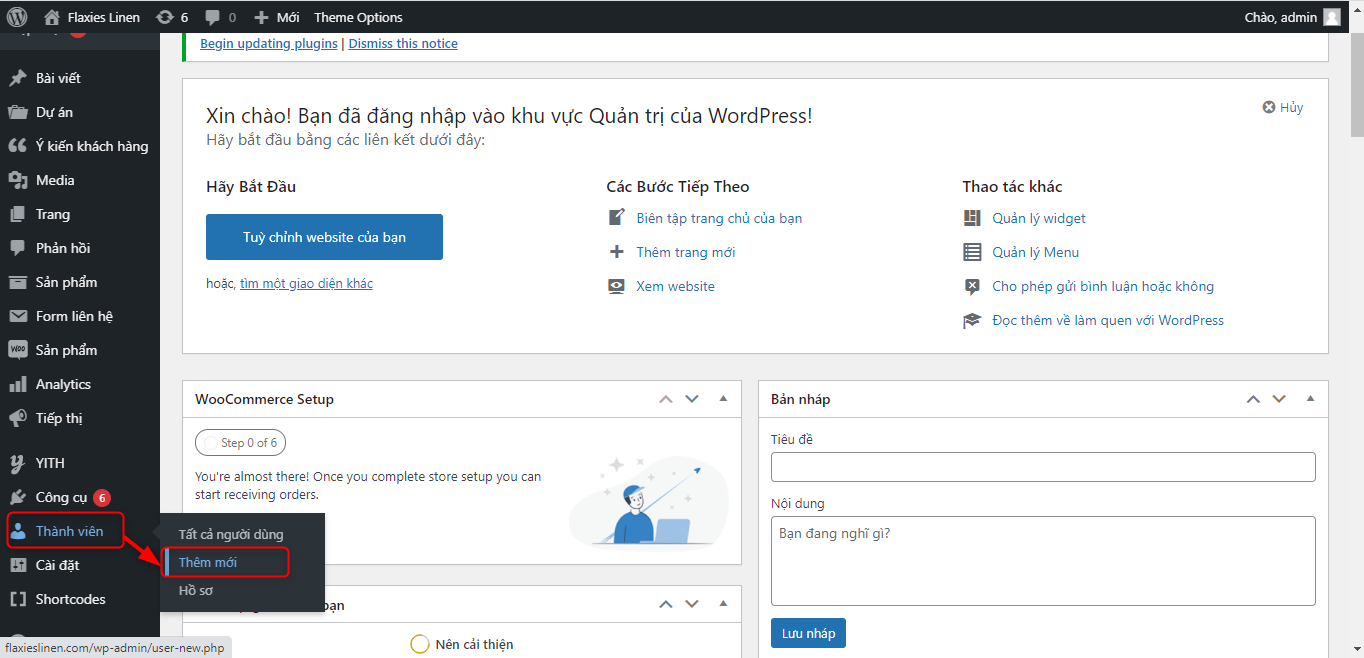Screen dimensions: 1364x658
Task: Click the Nên cải thiện status text
Action: click(x=474, y=644)
